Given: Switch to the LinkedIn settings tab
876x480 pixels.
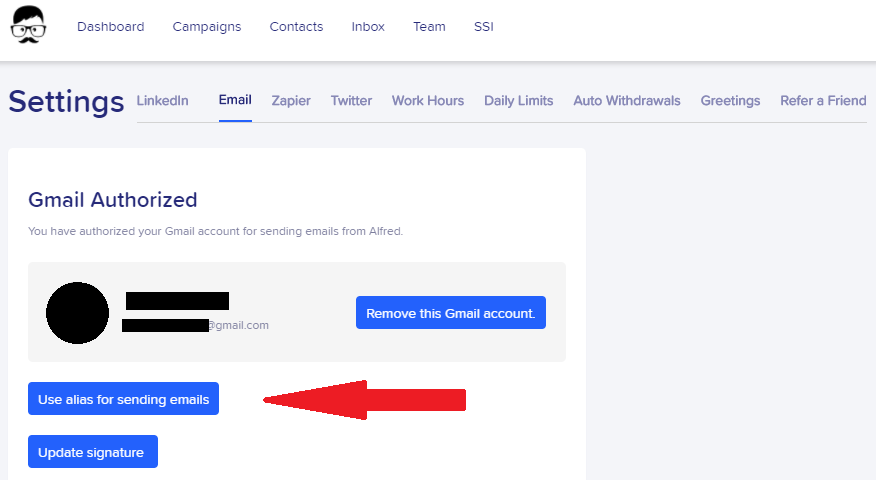Looking at the screenshot, I should click(x=163, y=101).
